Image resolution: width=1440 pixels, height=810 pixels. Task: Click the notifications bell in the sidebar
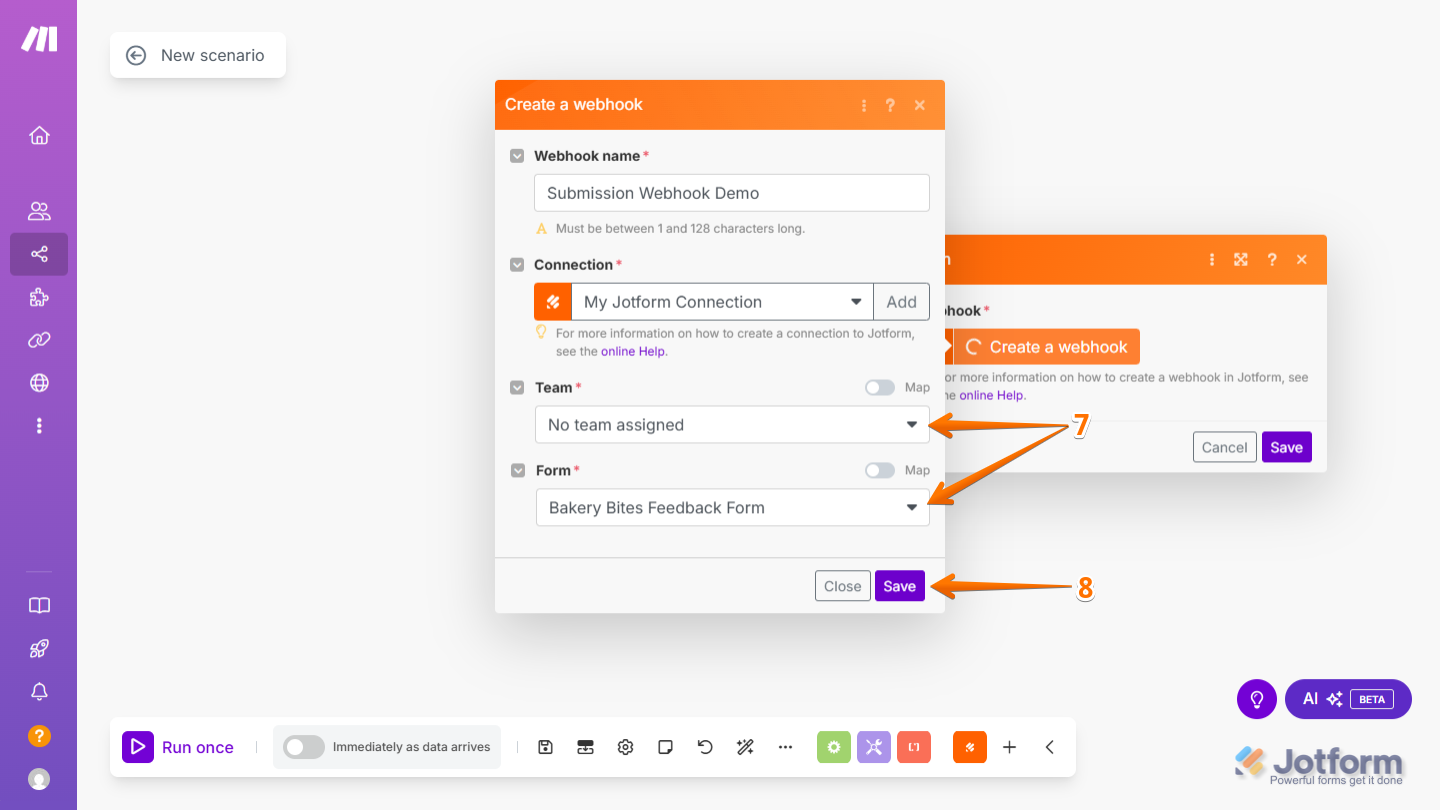coord(38,691)
